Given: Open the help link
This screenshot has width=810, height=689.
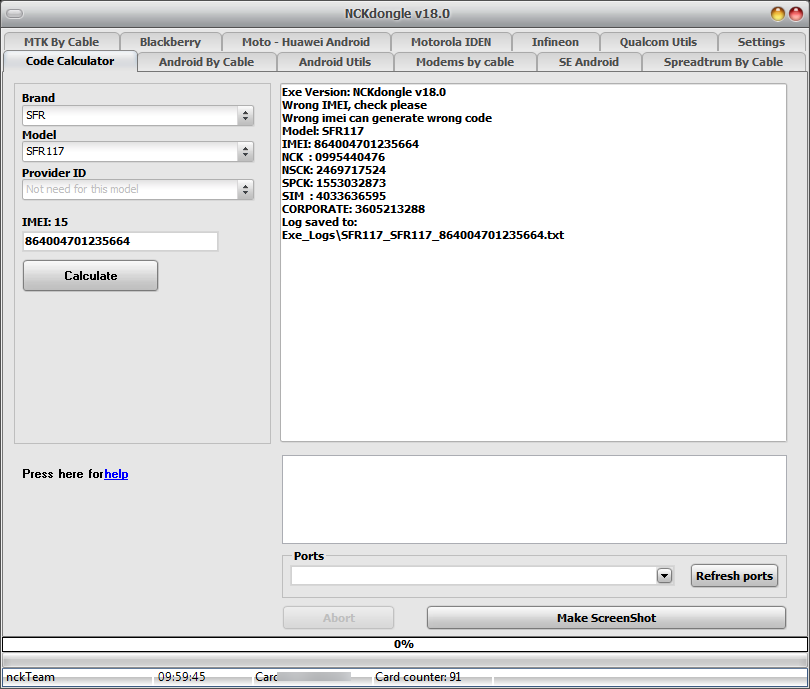Looking at the screenshot, I should 116,474.
